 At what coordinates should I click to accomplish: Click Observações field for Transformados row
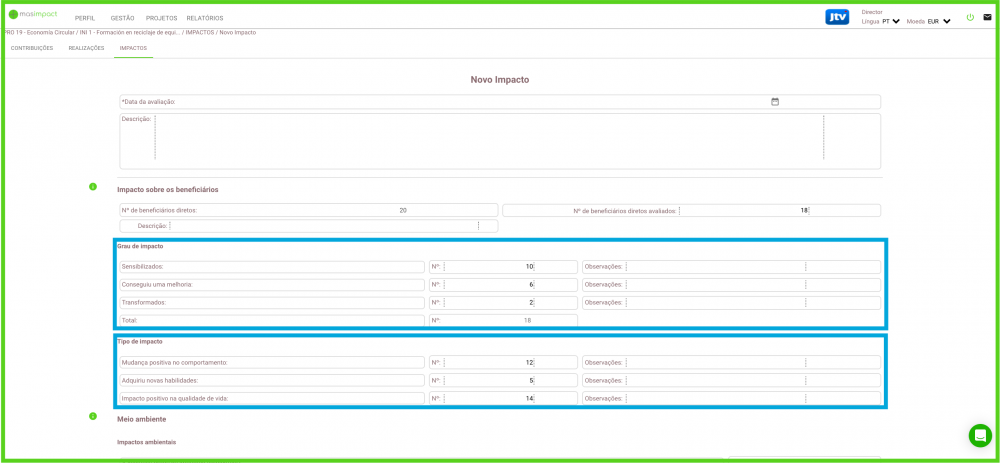715,303
